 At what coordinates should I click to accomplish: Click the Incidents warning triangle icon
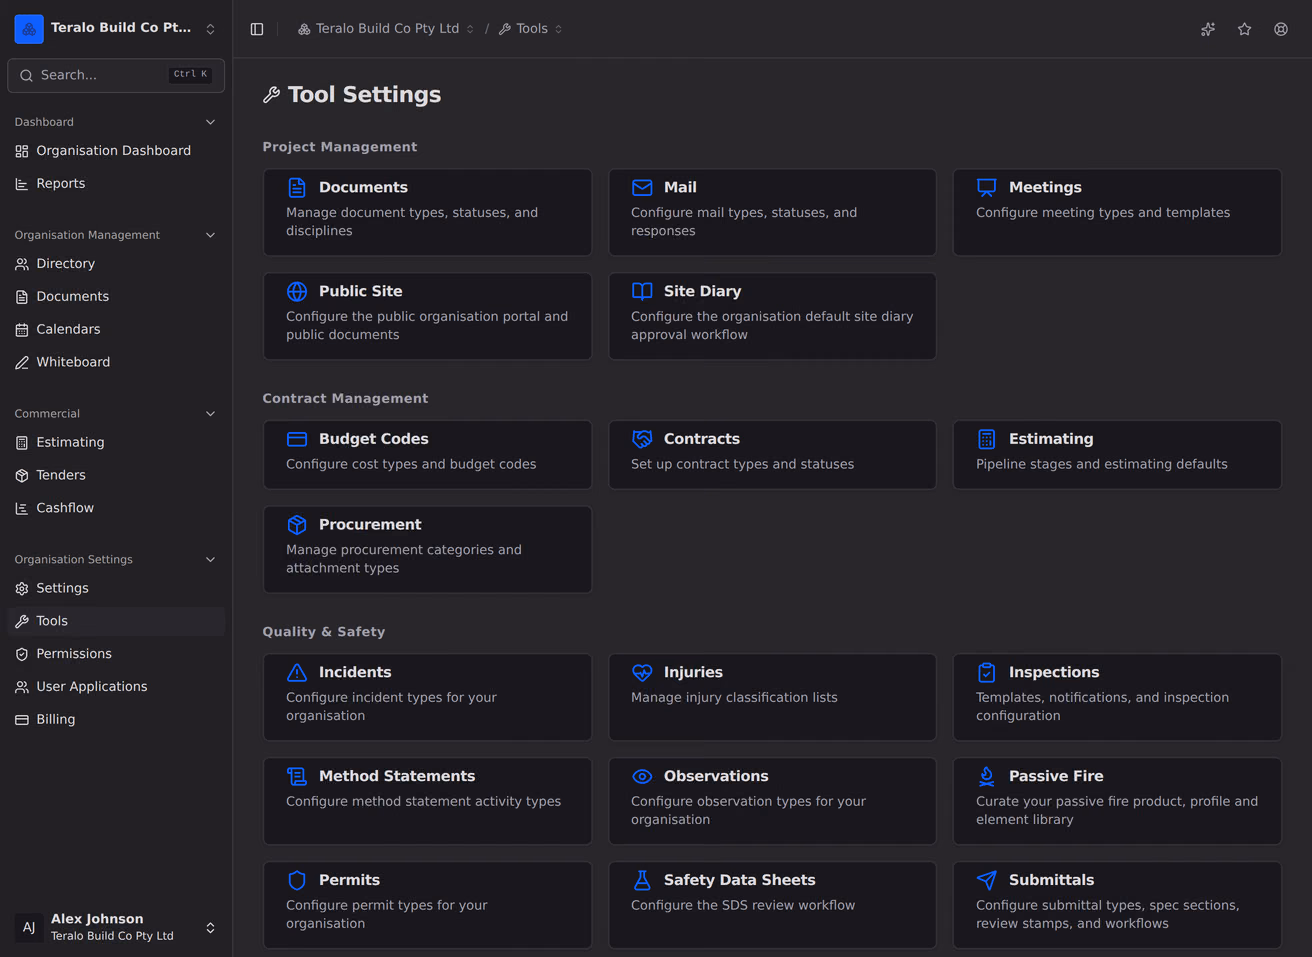(x=297, y=672)
